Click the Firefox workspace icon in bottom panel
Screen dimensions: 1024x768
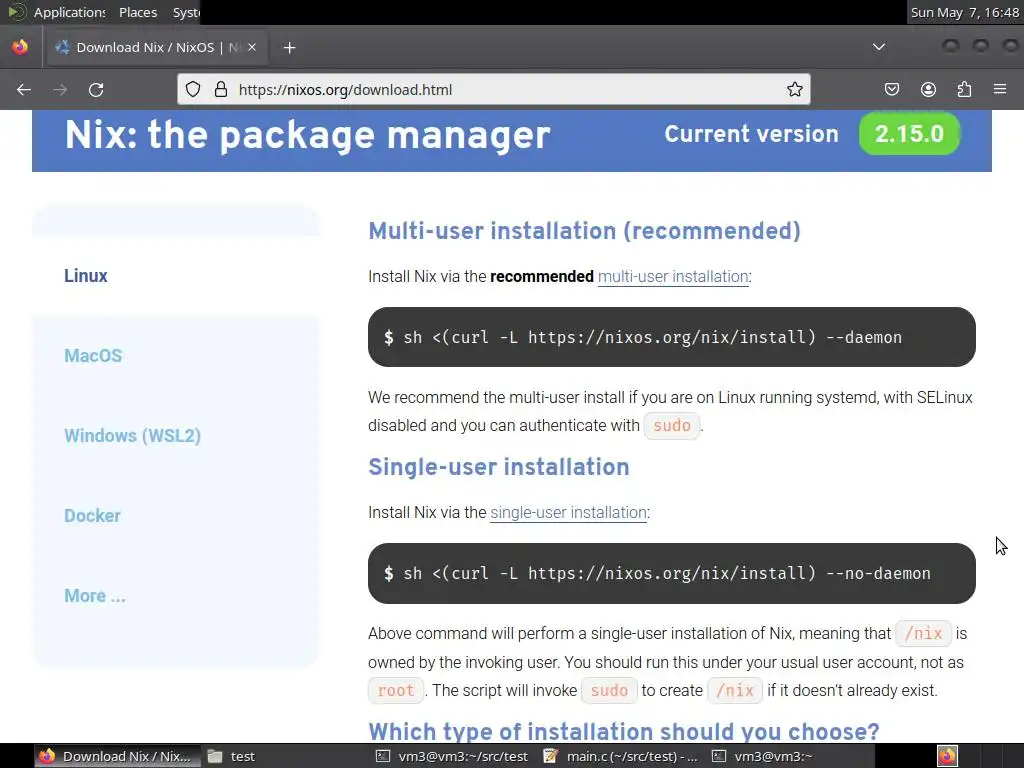[x=947, y=756]
